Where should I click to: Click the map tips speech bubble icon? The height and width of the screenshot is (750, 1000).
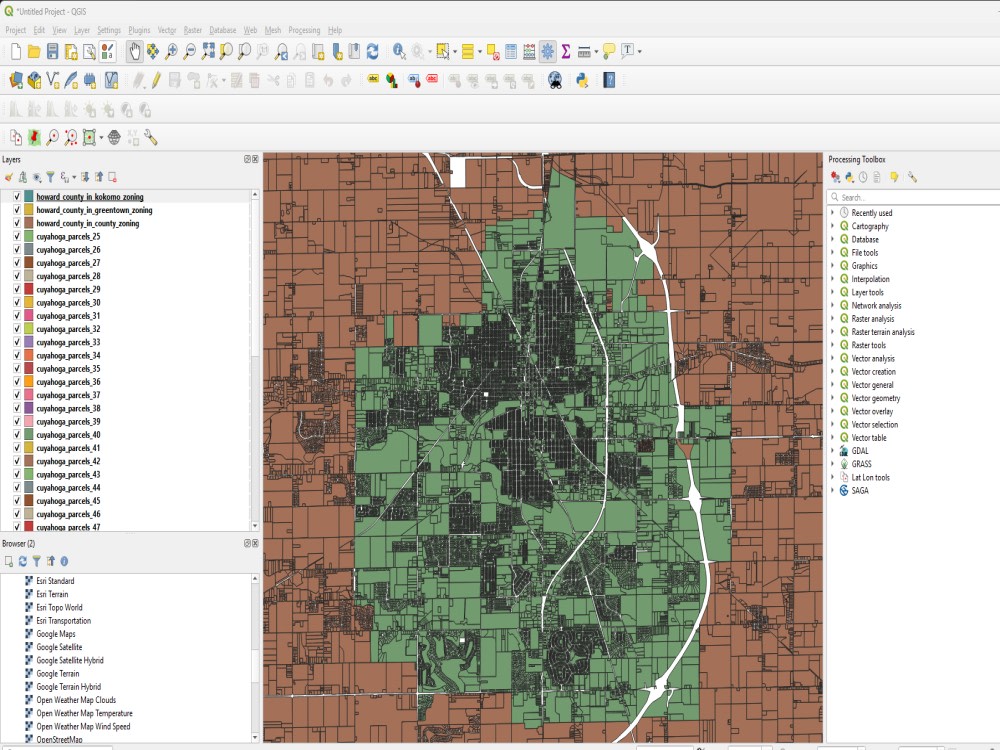pos(609,52)
